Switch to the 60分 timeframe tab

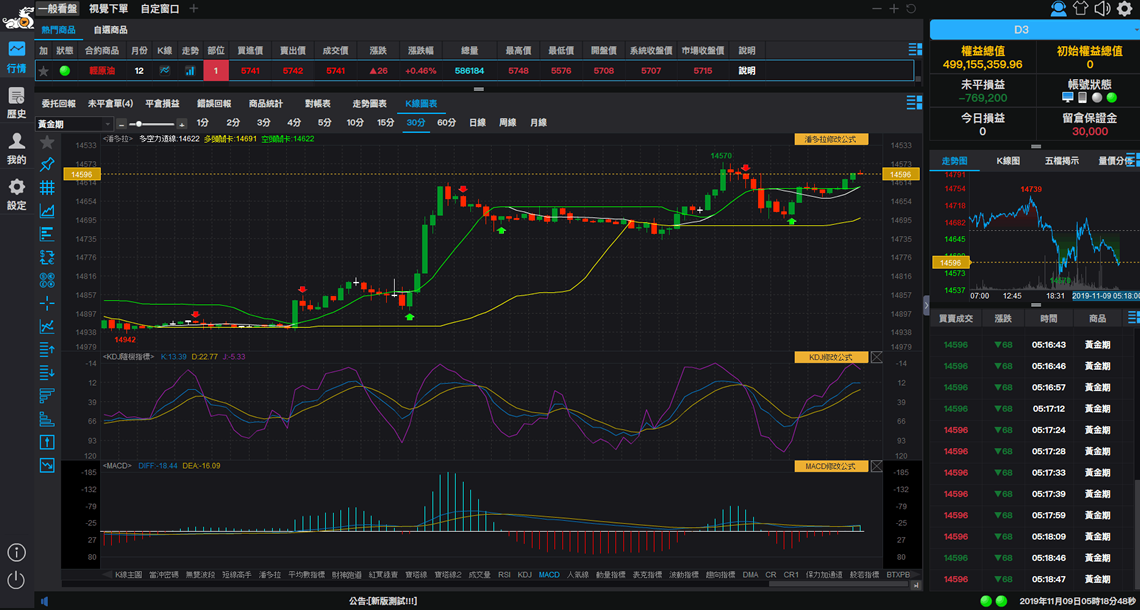(446, 123)
